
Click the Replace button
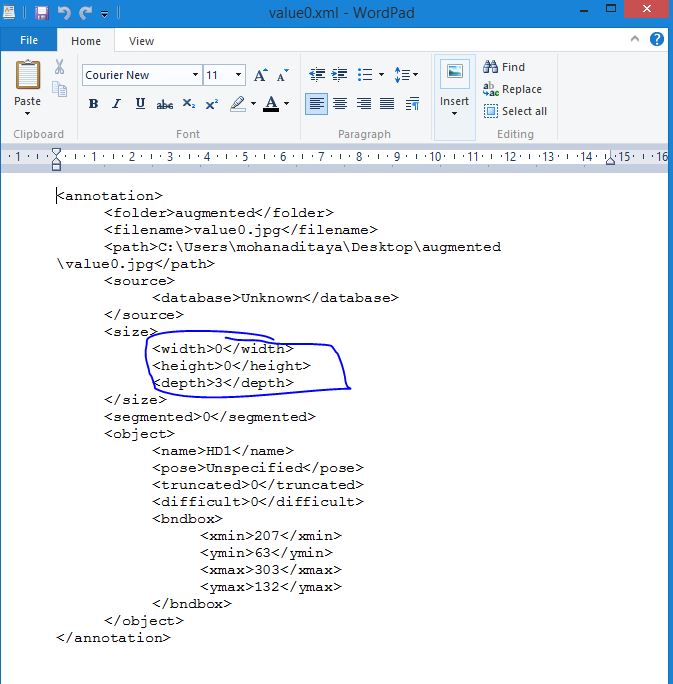click(512, 89)
